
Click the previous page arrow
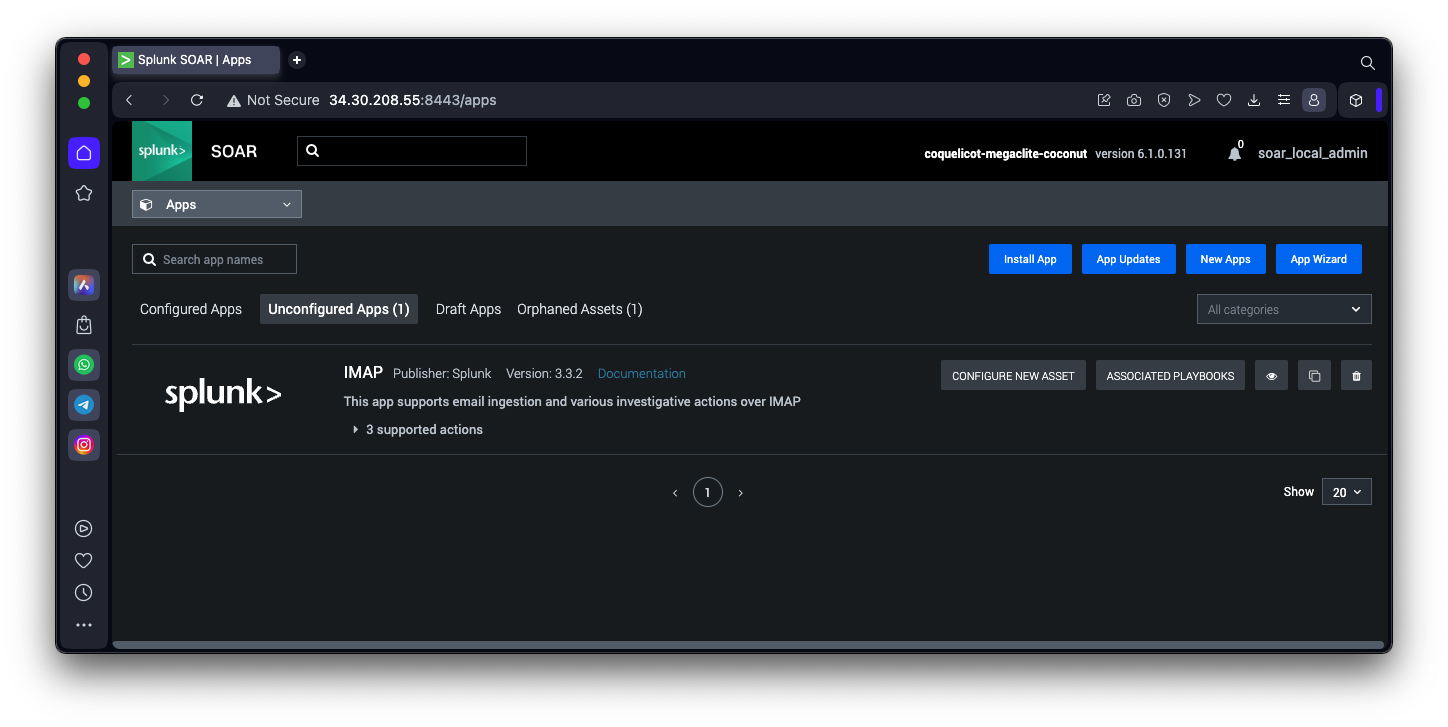675,493
